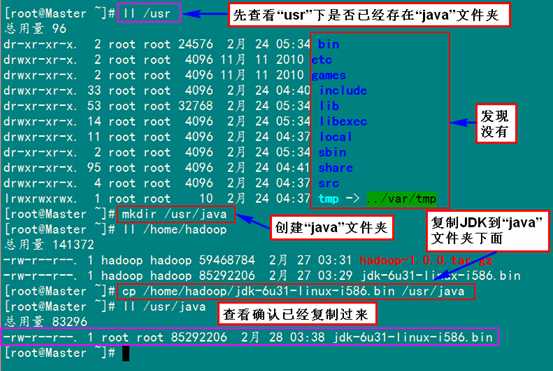Select the size value 24576
Screen dimensions: 553x371
click(196, 44)
